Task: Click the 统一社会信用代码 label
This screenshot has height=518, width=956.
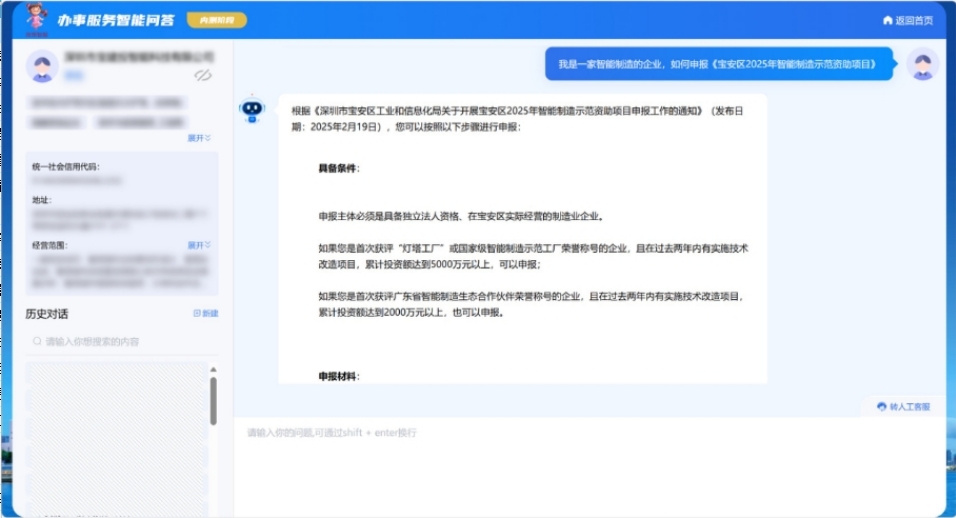Action: pos(66,166)
